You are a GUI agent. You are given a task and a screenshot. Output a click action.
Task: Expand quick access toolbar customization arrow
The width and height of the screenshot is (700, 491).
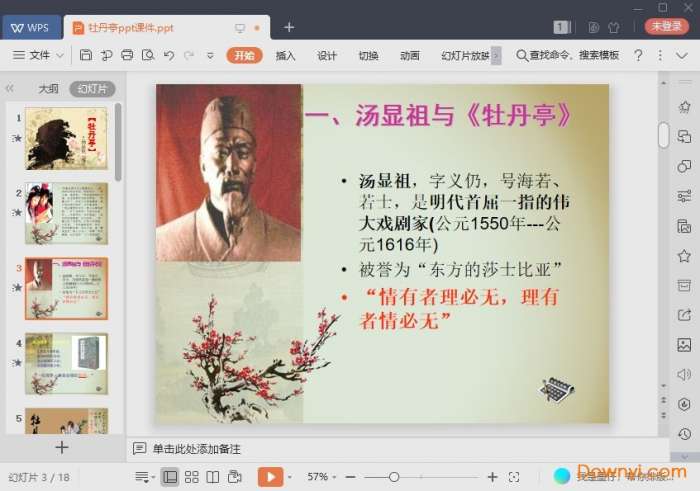pos(210,56)
